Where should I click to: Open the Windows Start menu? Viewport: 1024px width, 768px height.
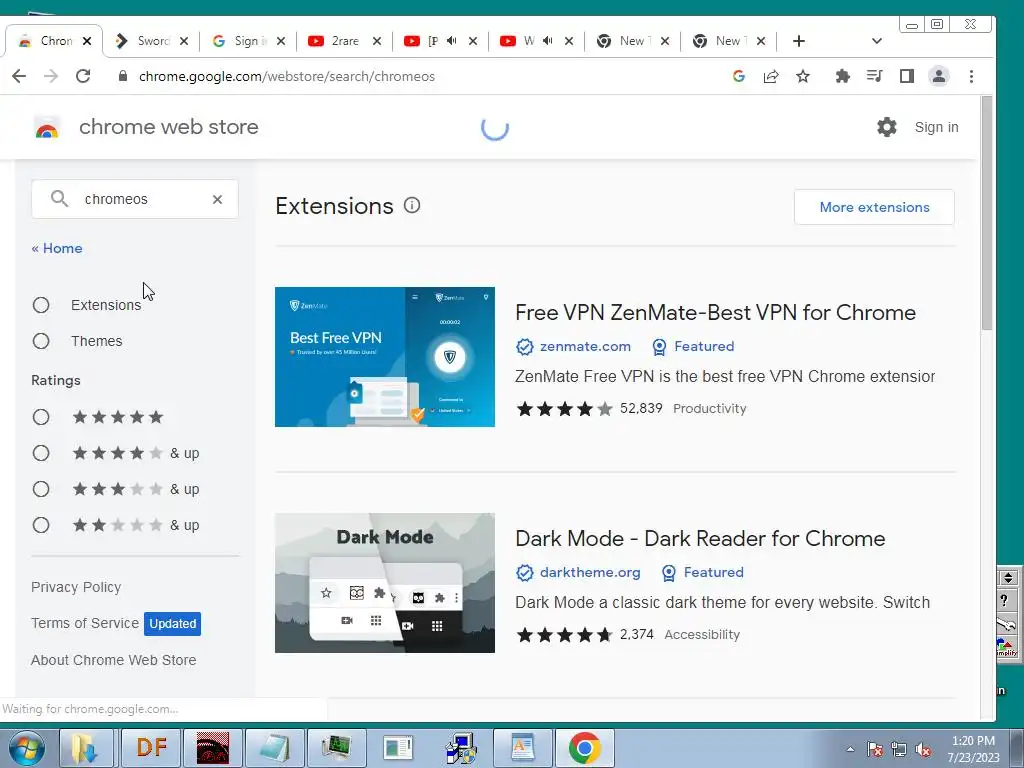tap(26, 748)
